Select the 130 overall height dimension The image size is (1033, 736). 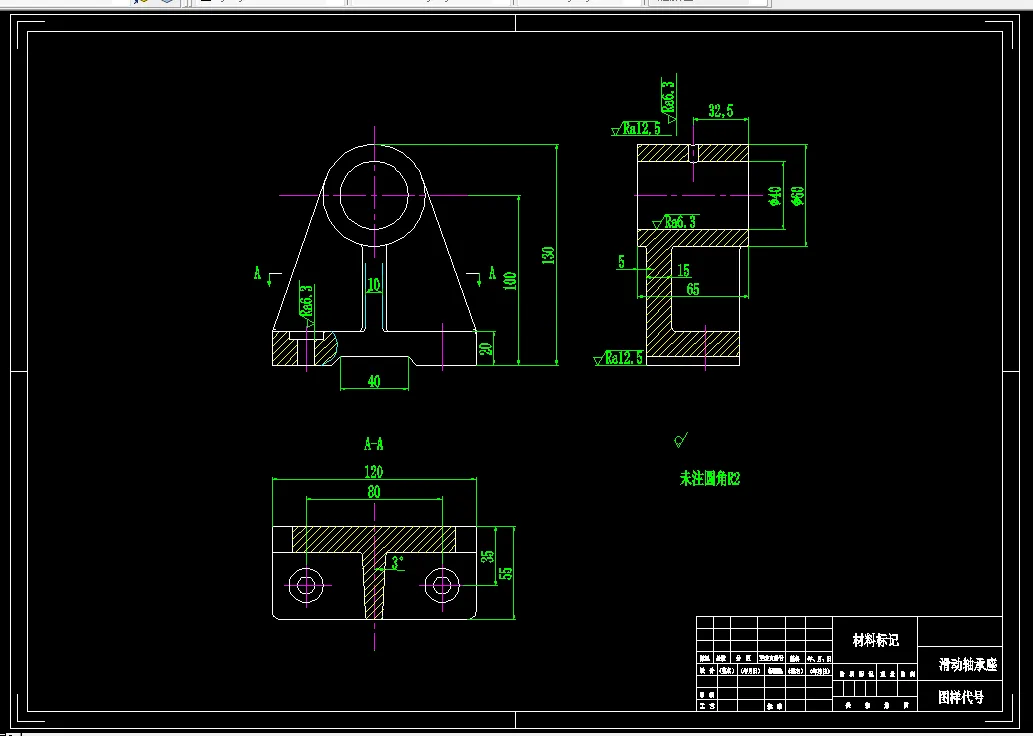click(x=548, y=255)
